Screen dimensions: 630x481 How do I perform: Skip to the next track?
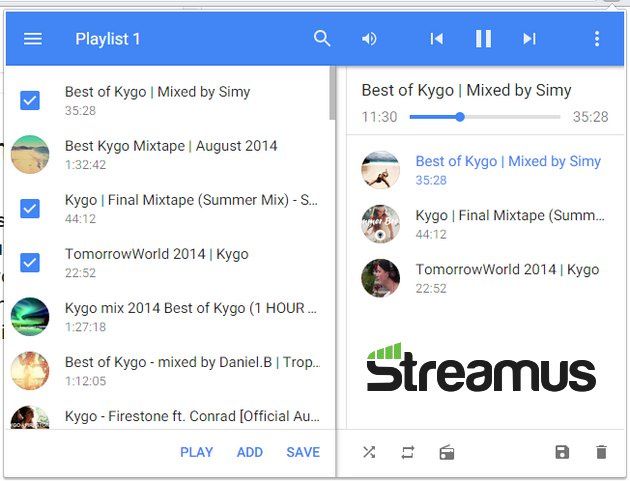[x=530, y=39]
